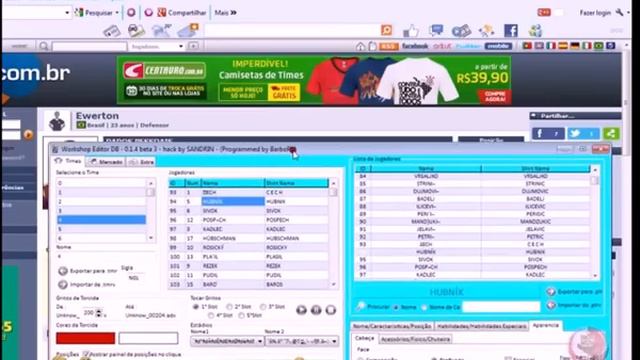The height and width of the screenshot is (360, 640).
Task: Click the Facebook icon in second toolbar row
Action: 511,31
